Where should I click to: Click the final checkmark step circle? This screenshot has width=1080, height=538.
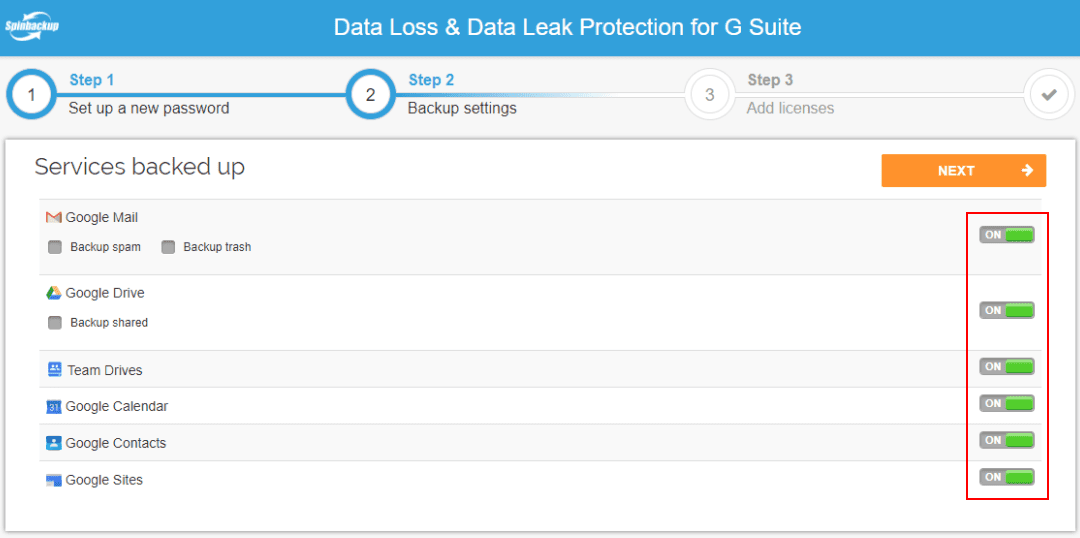(x=1049, y=95)
